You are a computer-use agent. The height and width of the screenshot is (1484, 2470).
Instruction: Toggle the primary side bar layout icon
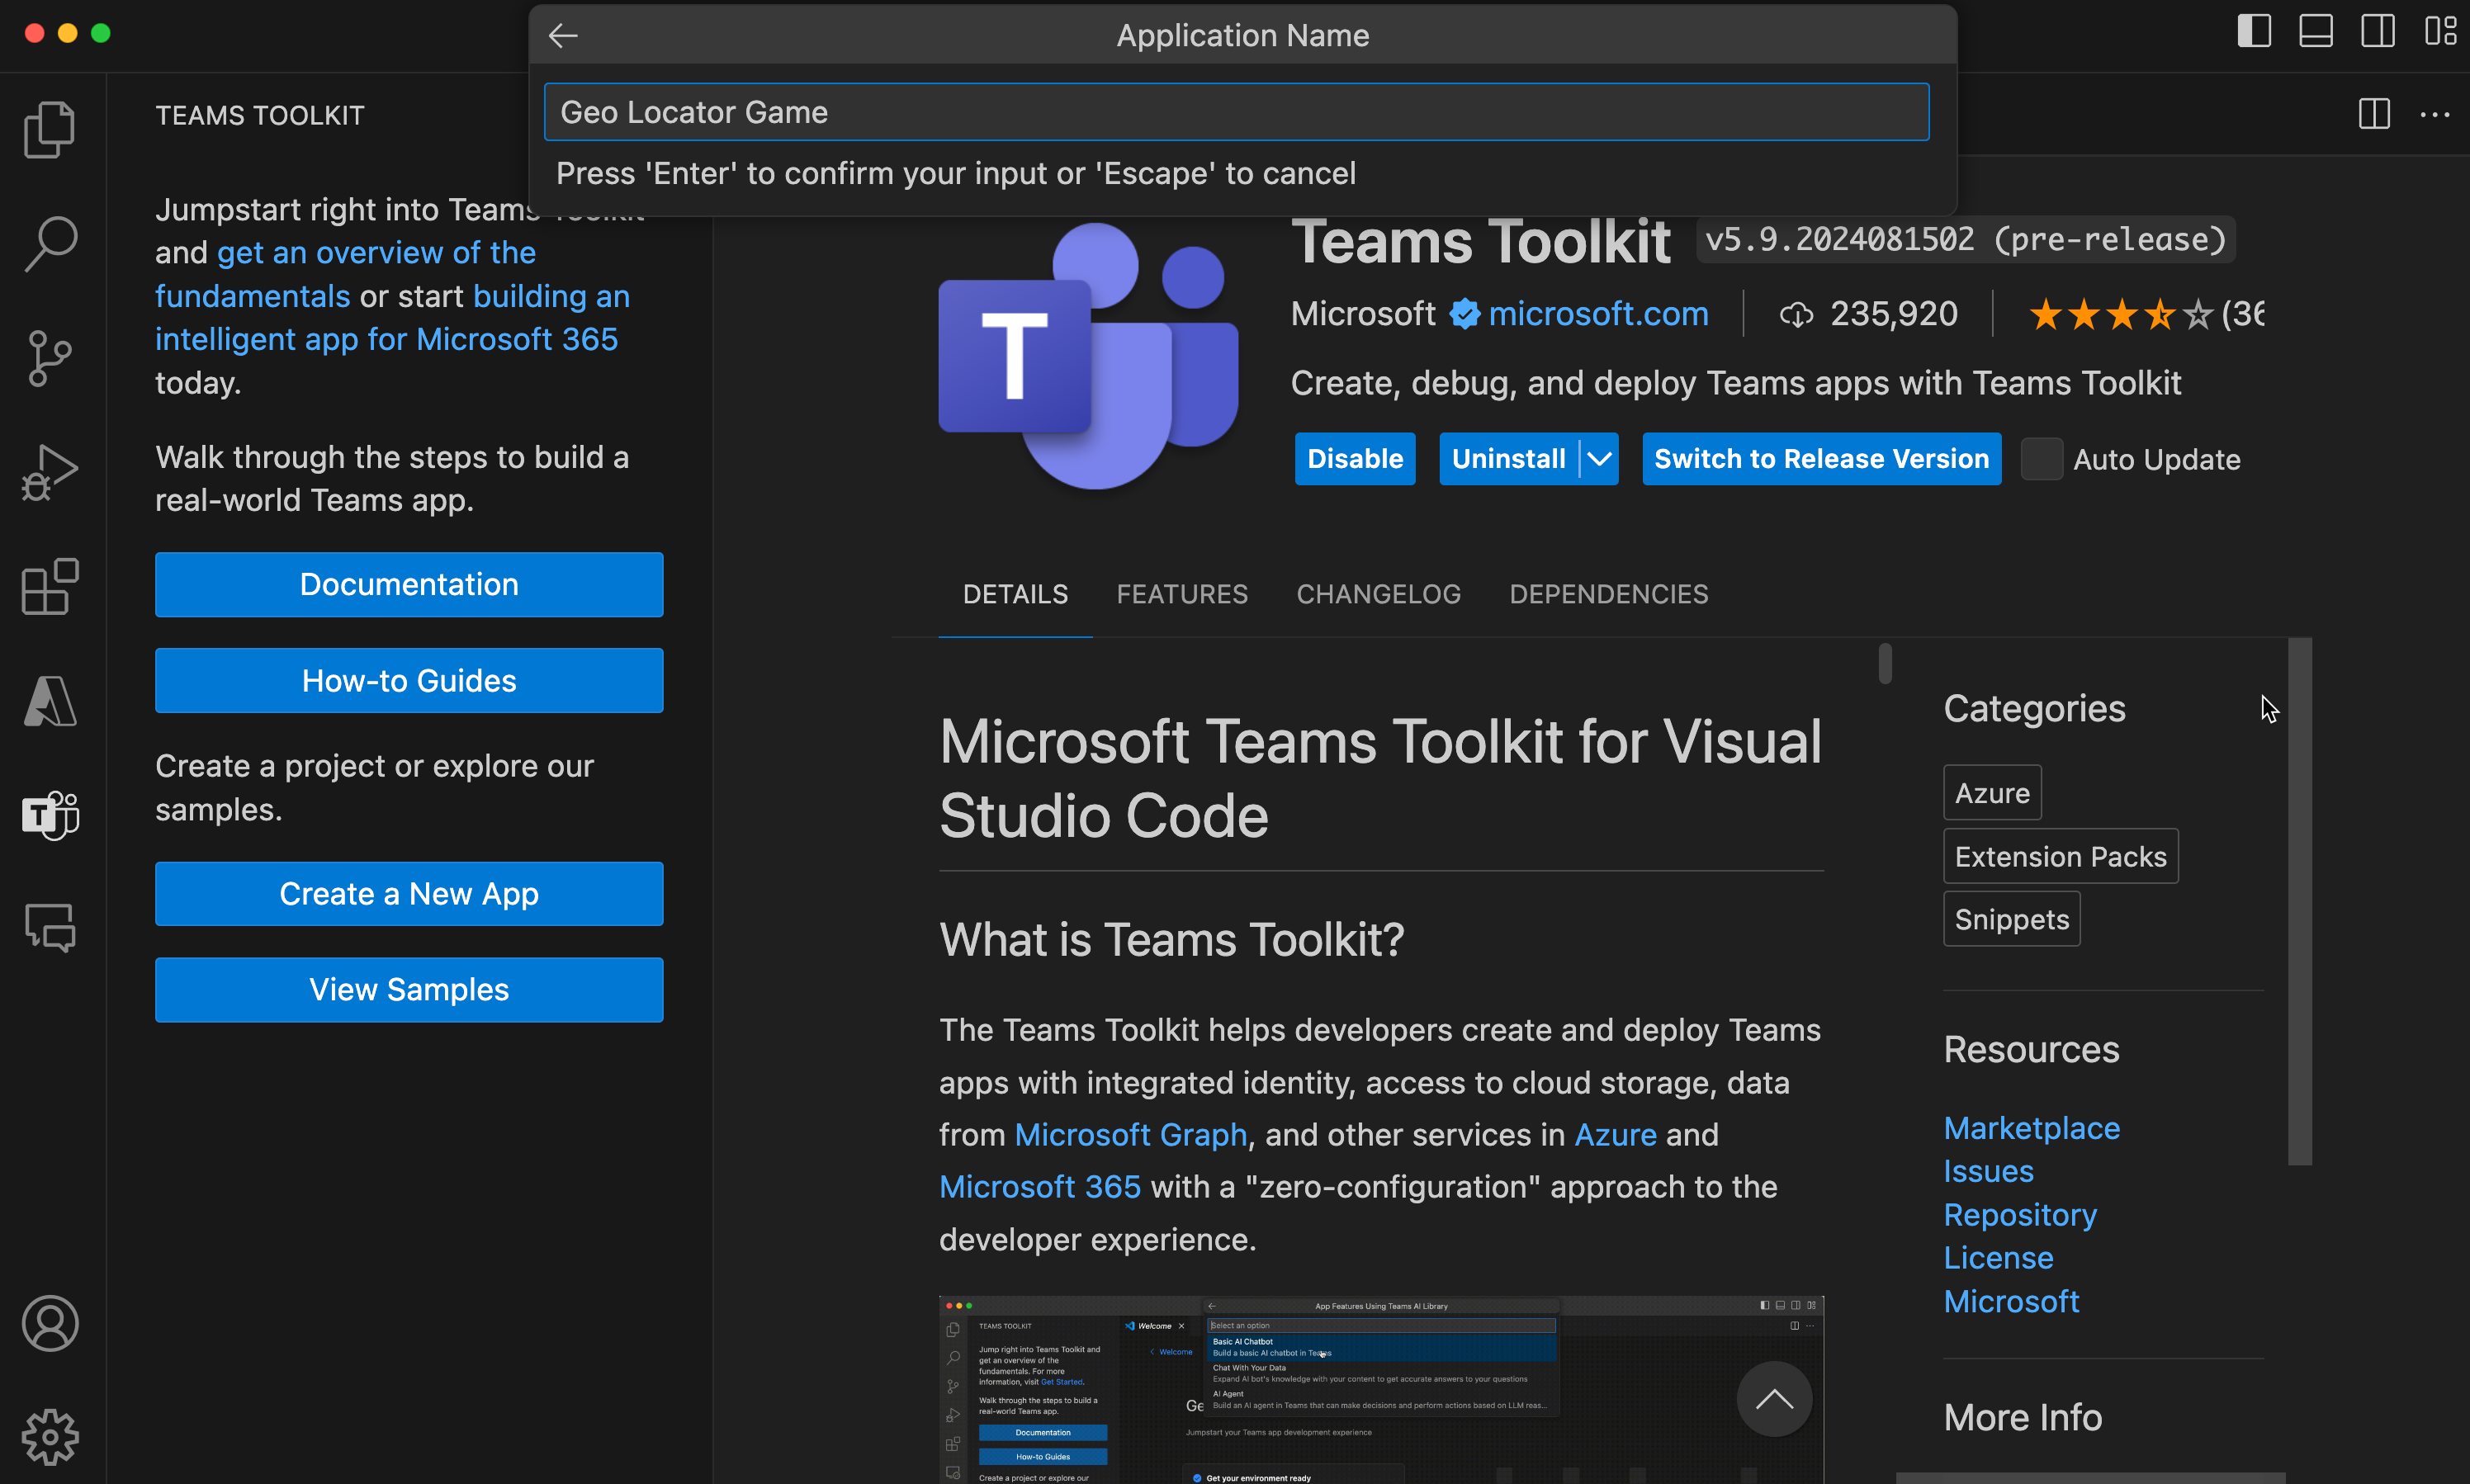point(2254,31)
